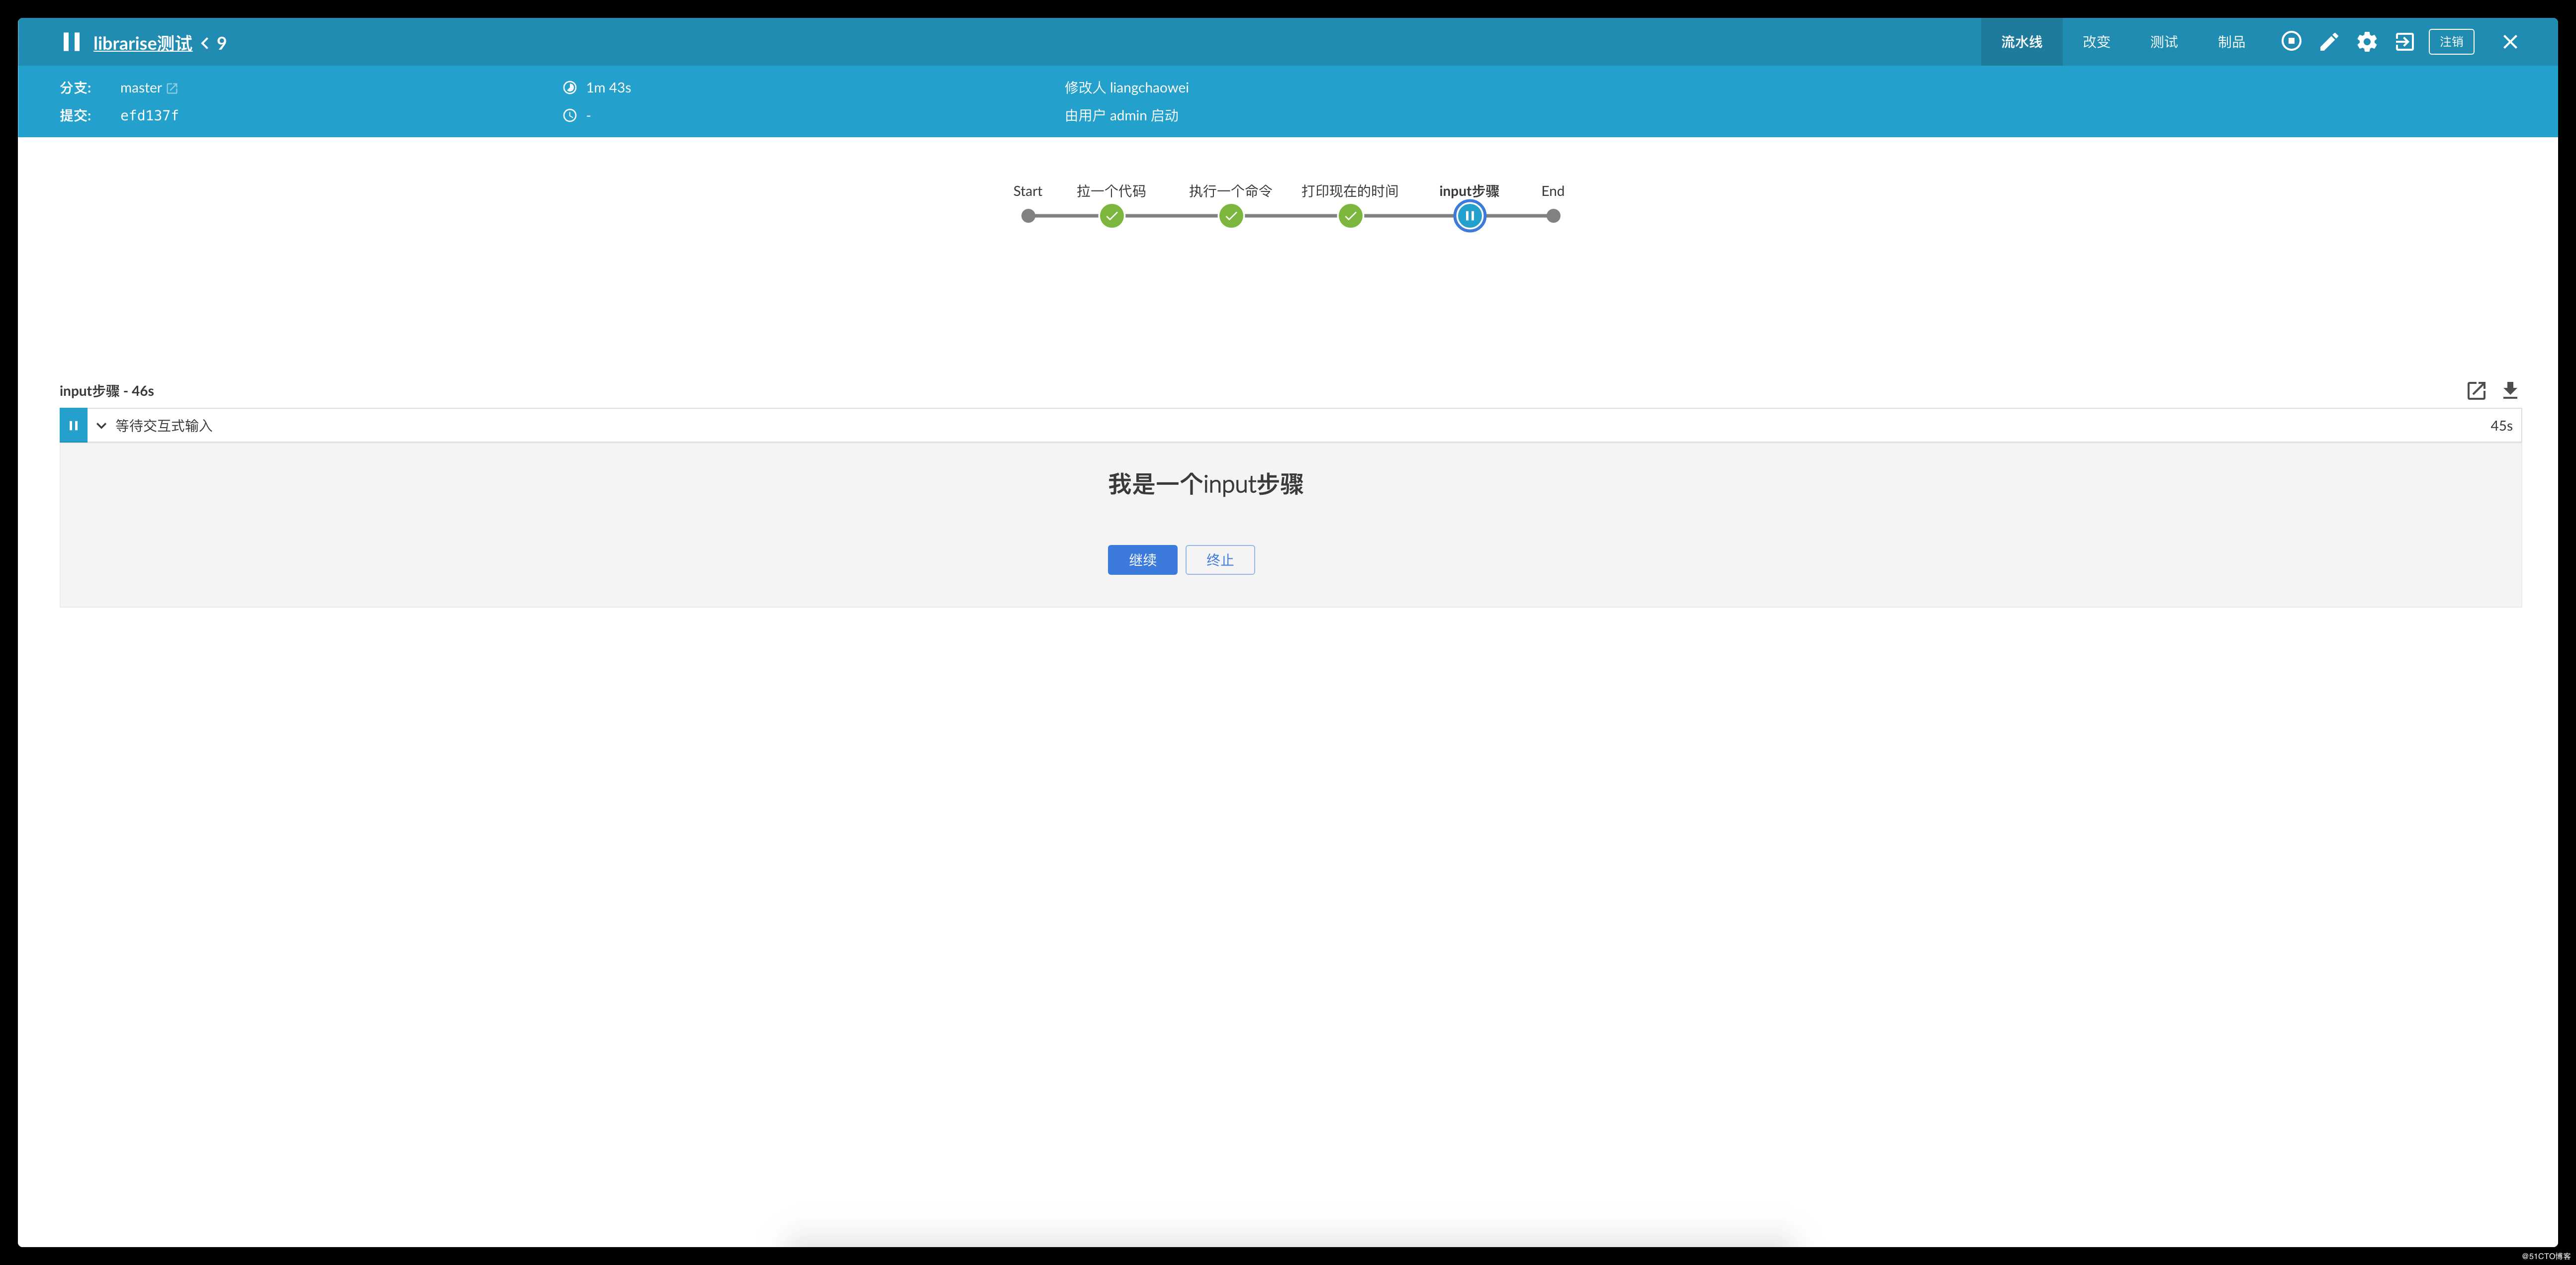This screenshot has width=2576, height=1265.
Task: Click the 45s step duration
Action: 2500,425
